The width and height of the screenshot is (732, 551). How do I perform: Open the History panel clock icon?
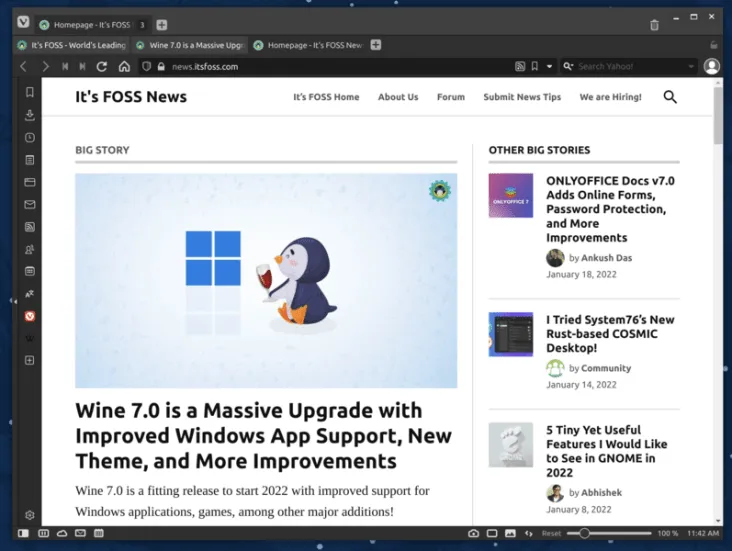[x=30, y=138]
